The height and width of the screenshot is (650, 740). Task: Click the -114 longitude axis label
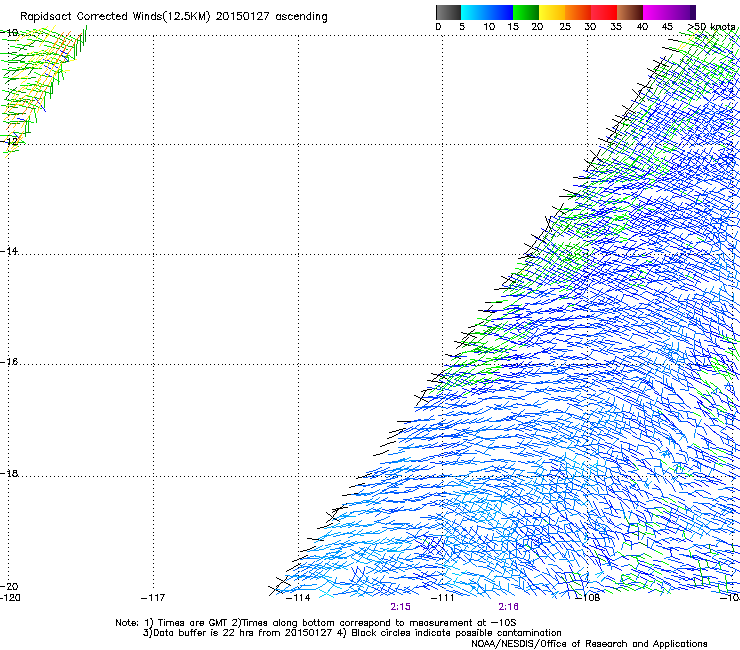pyautogui.click(x=298, y=598)
